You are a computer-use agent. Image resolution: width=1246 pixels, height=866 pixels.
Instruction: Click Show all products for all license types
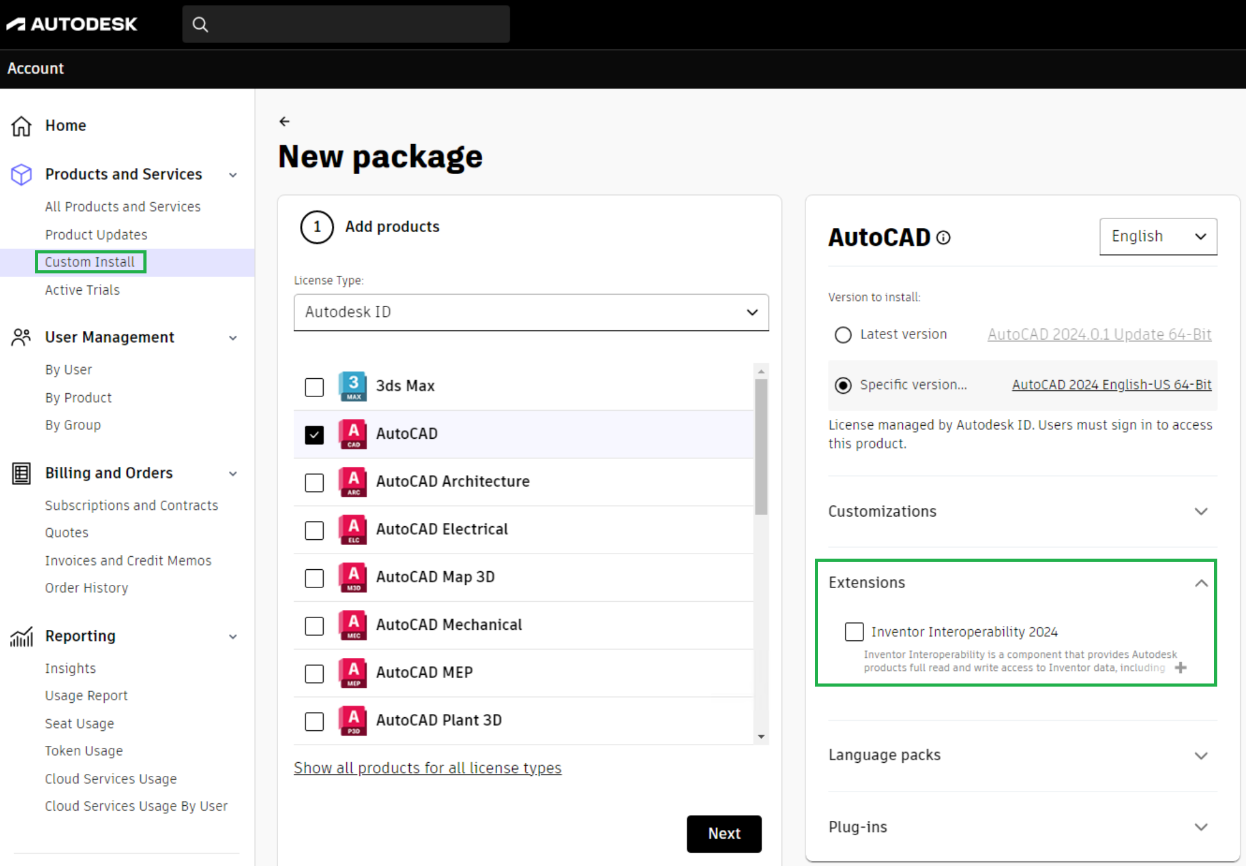[427, 768]
